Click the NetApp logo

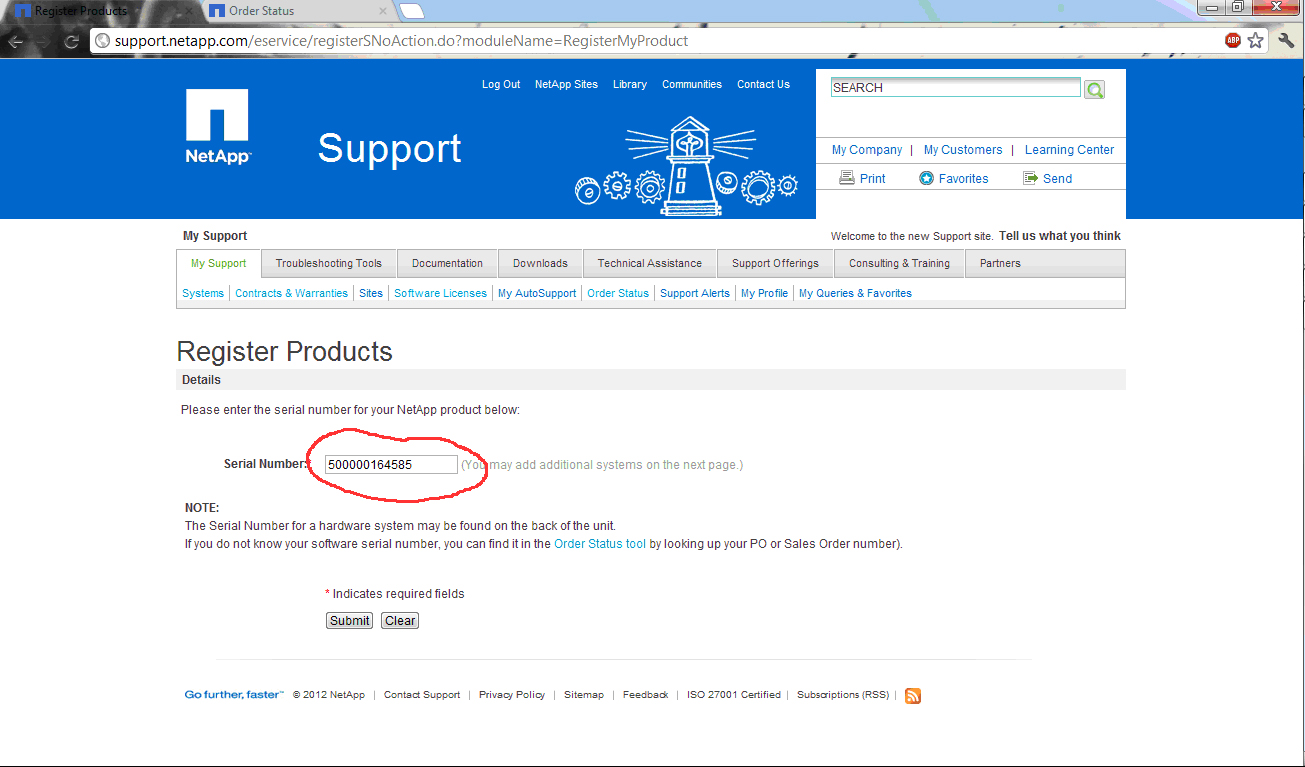pyautogui.click(x=217, y=126)
